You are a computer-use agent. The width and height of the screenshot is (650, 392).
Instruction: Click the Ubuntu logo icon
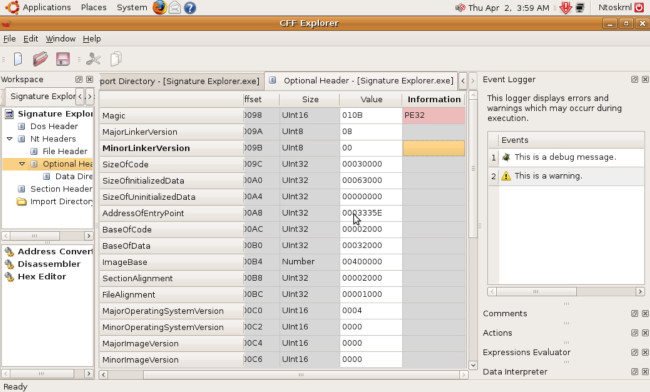click(x=12, y=7)
